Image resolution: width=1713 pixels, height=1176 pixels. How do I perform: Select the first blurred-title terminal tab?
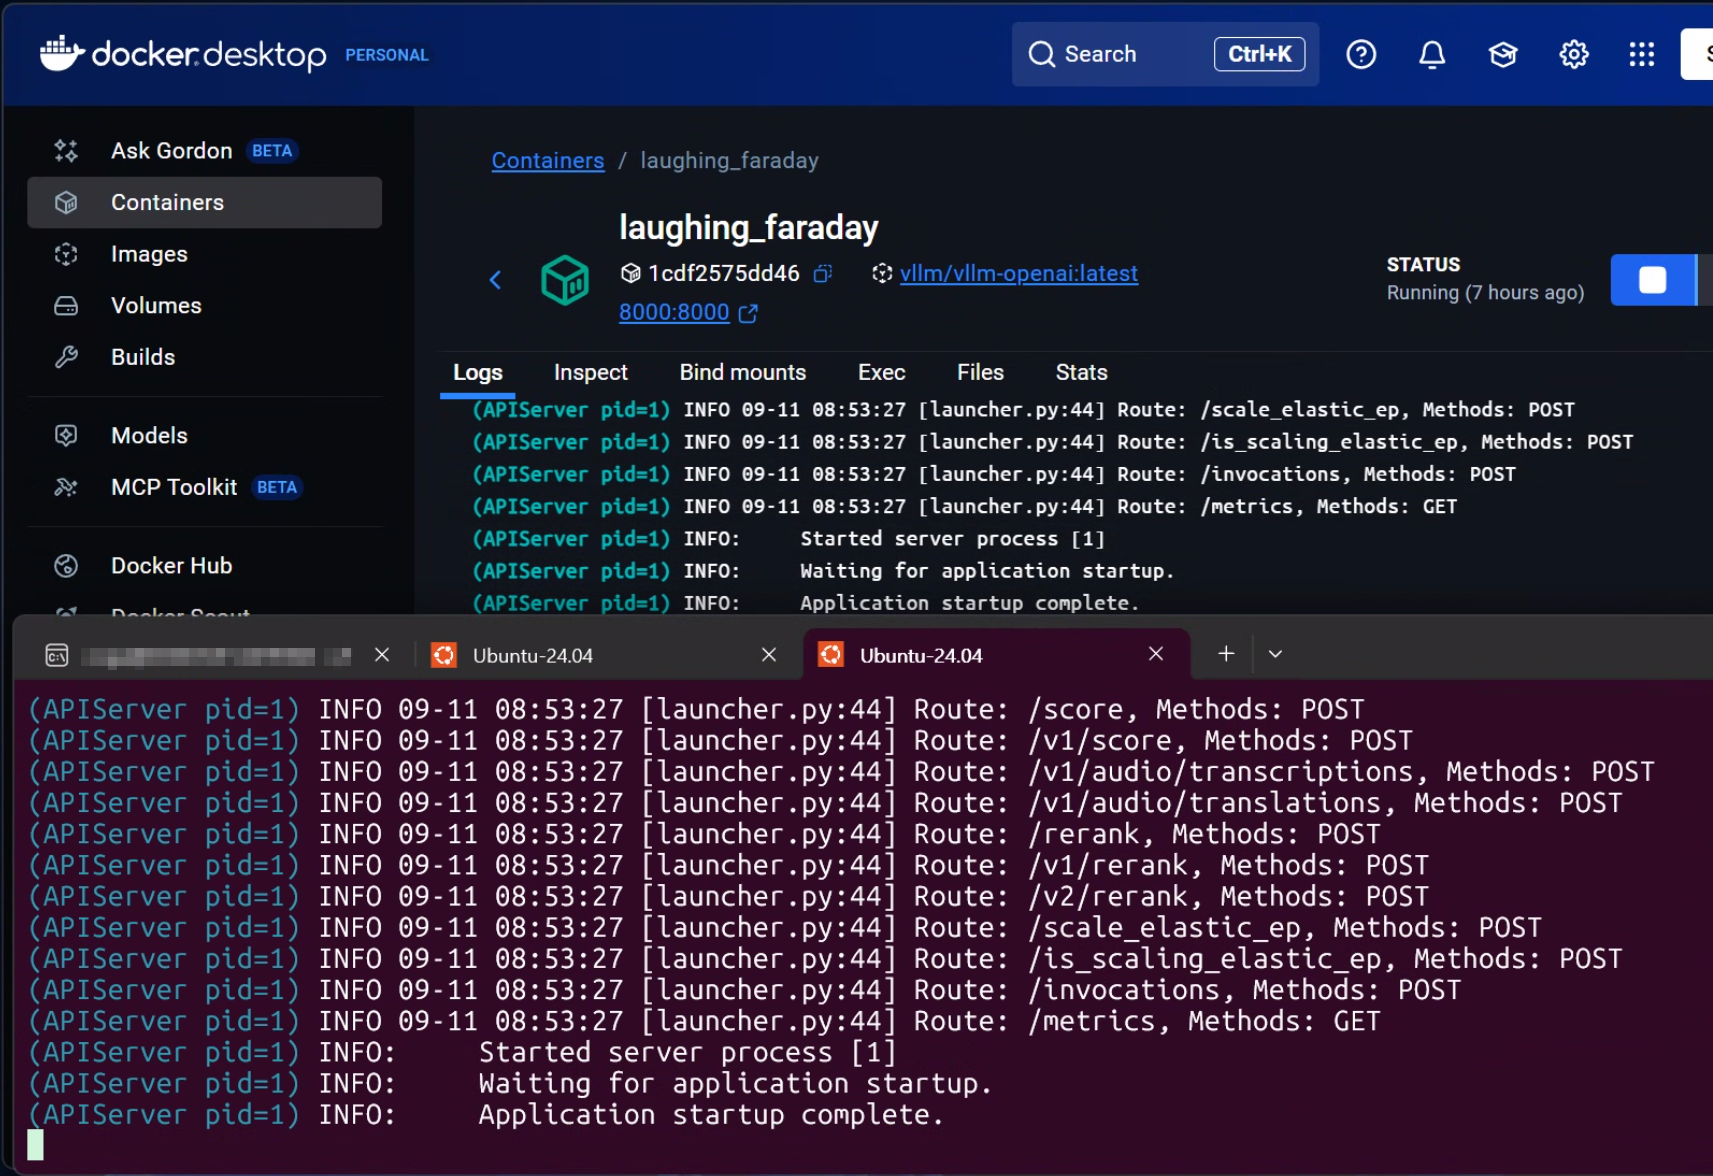[x=217, y=655]
